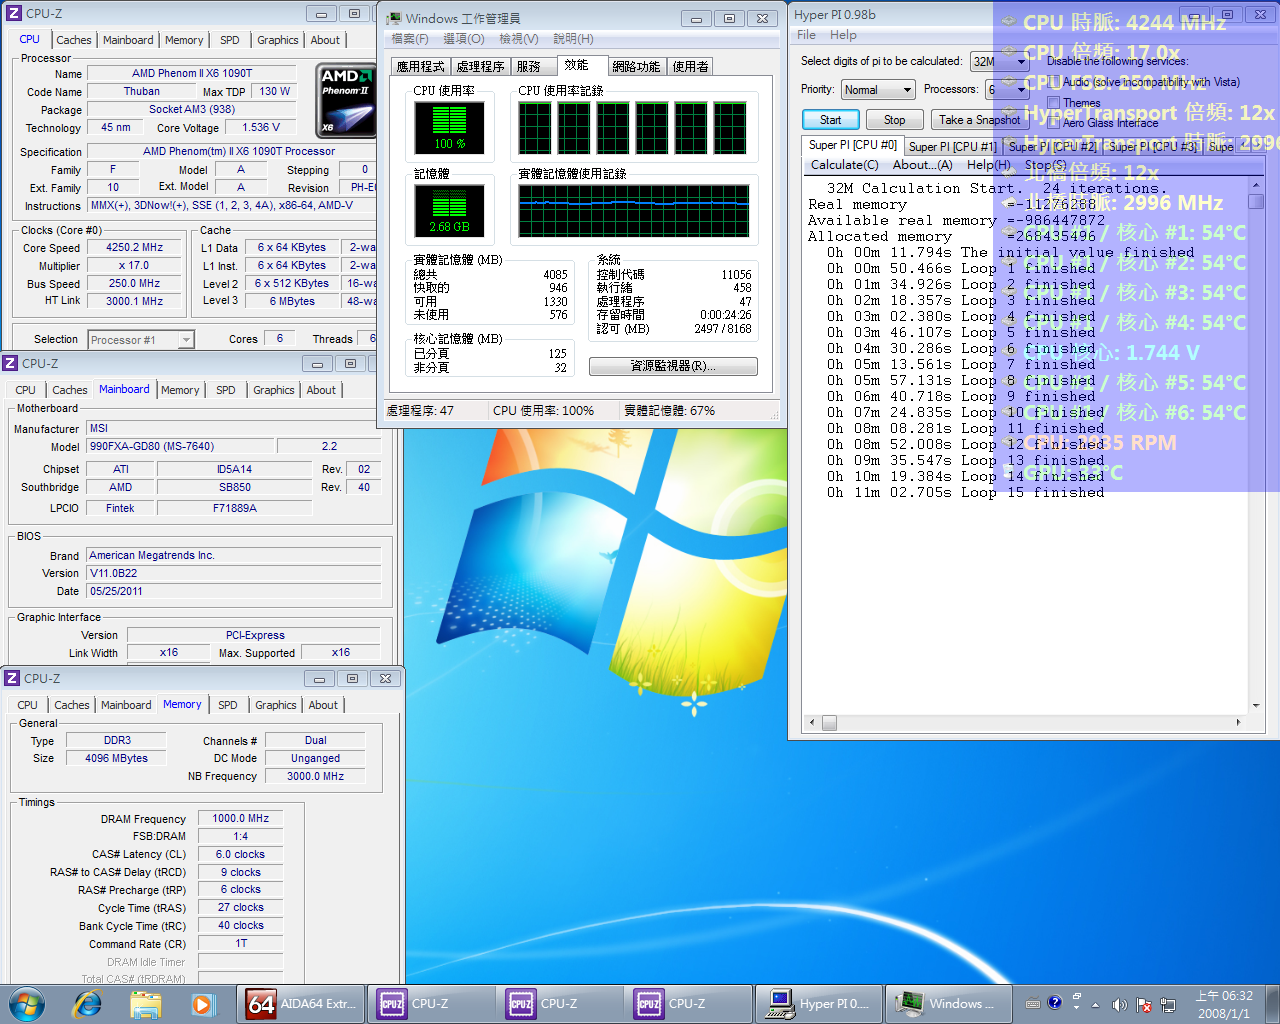This screenshot has height=1024, width=1280.
Task: Open the Priority Normal dropdown
Action: coord(878,90)
